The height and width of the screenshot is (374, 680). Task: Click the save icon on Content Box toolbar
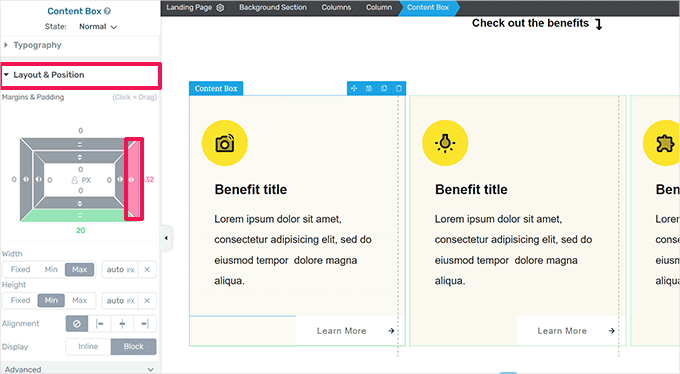pyautogui.click(x=369, y=89)
